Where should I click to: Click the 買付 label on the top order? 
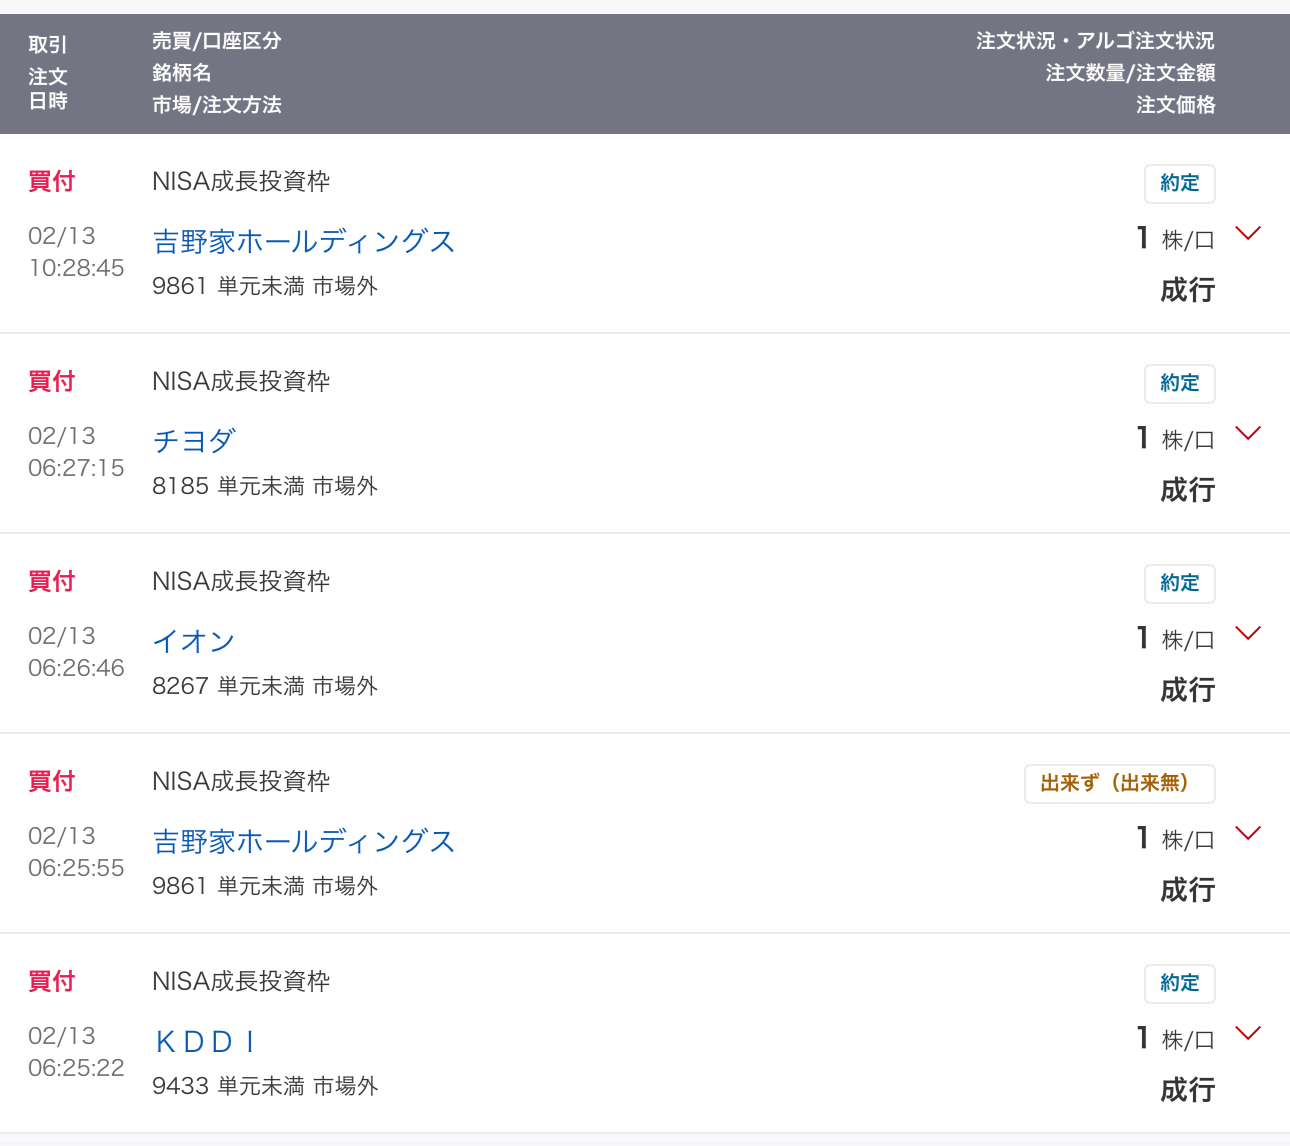(x=51, y=182)
